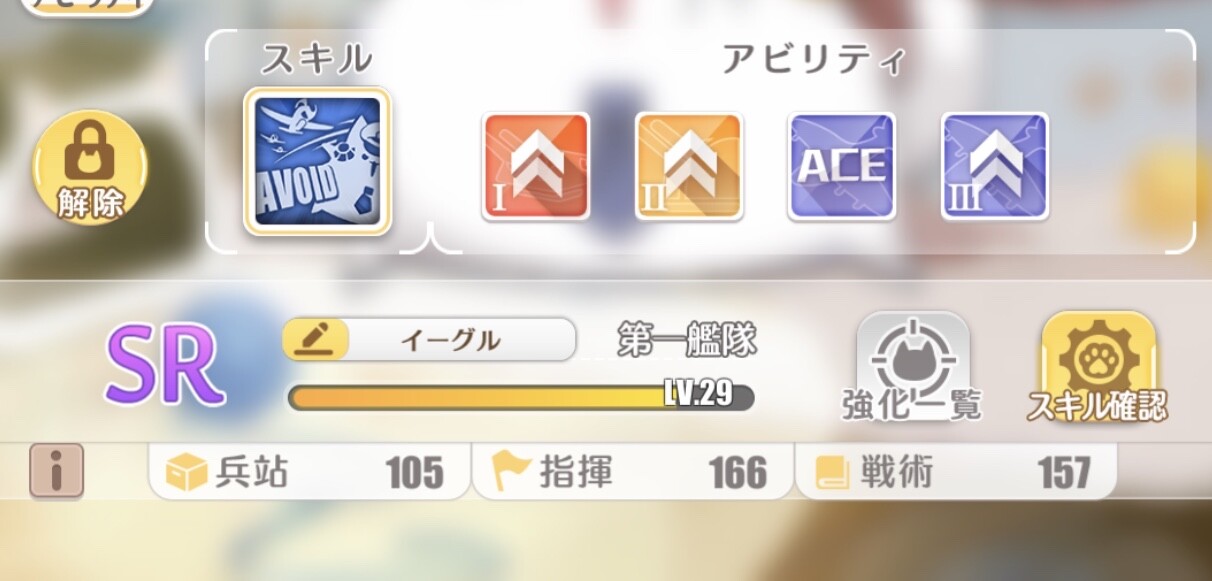Open the ACE ability icon

click(842, 166)
